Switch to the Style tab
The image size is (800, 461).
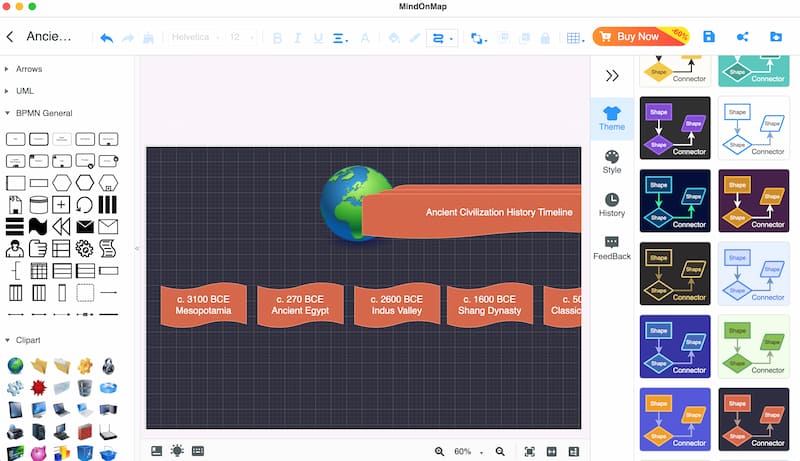612,162
